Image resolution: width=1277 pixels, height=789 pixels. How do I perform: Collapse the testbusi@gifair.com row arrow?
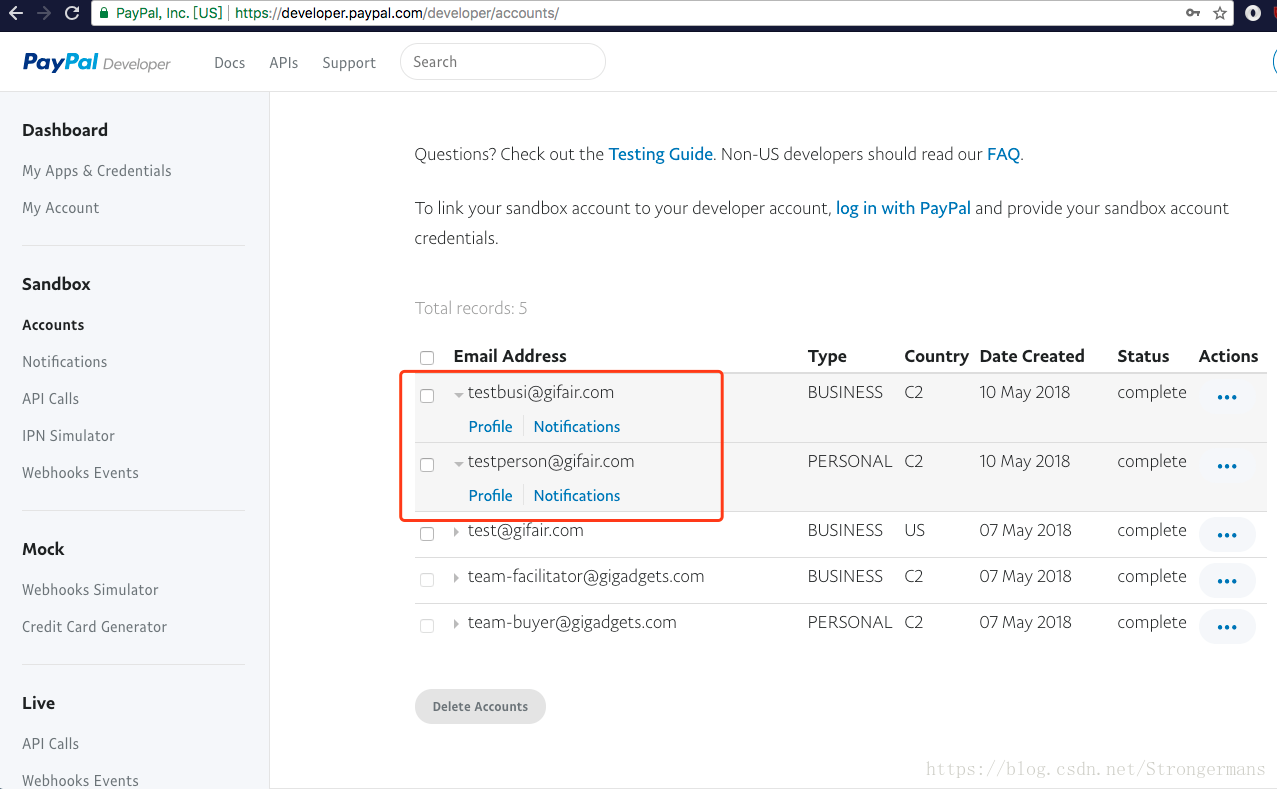(x=458, y=395)
